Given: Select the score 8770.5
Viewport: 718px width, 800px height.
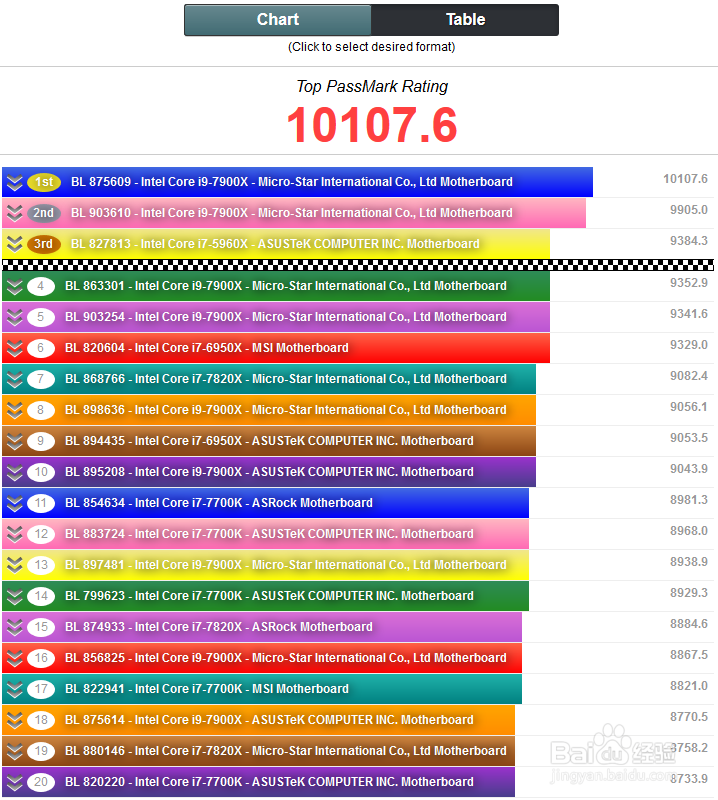Looking at the screenshot, I should click(x=689, y=717).
